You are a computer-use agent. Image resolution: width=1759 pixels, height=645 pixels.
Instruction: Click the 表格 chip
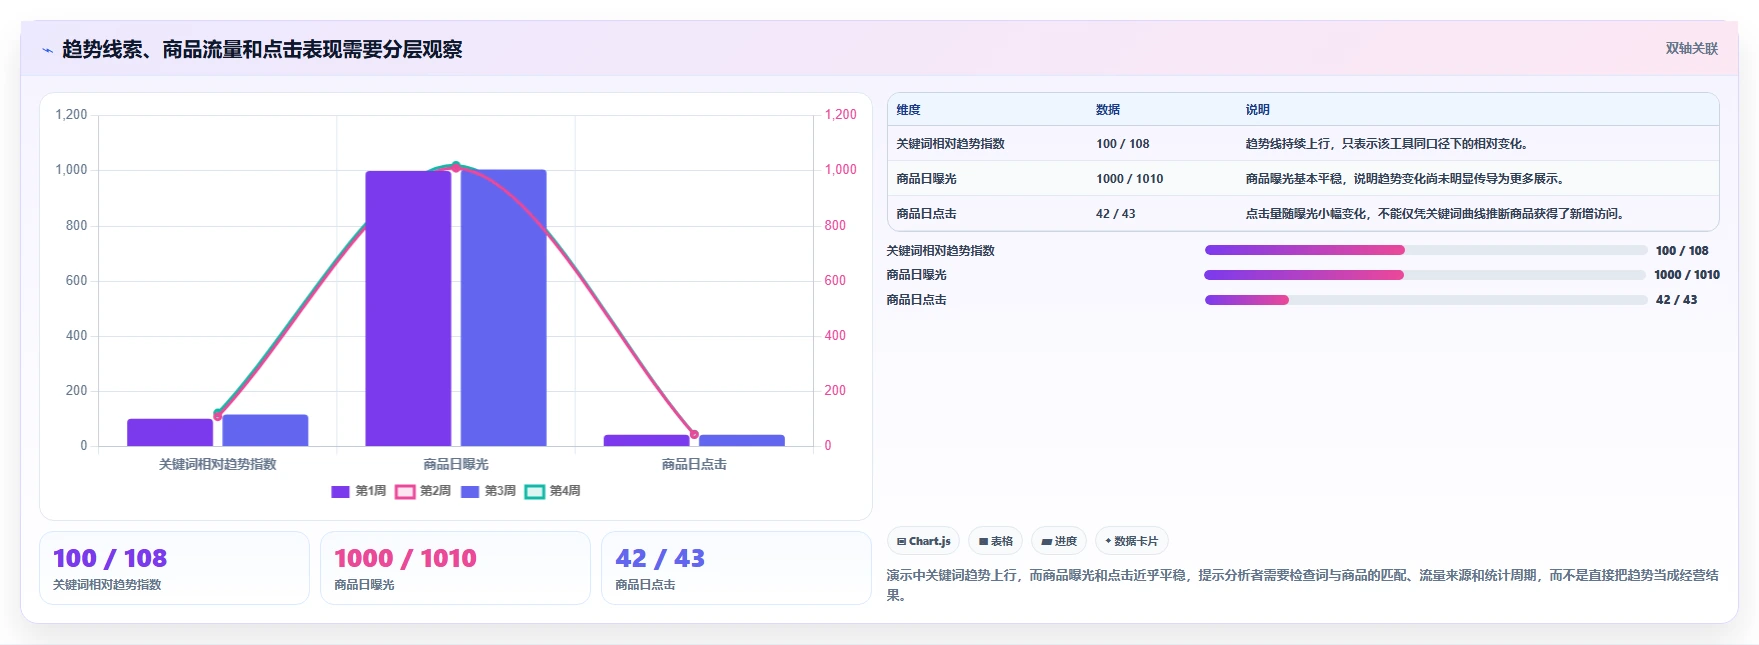click(995, 541)
